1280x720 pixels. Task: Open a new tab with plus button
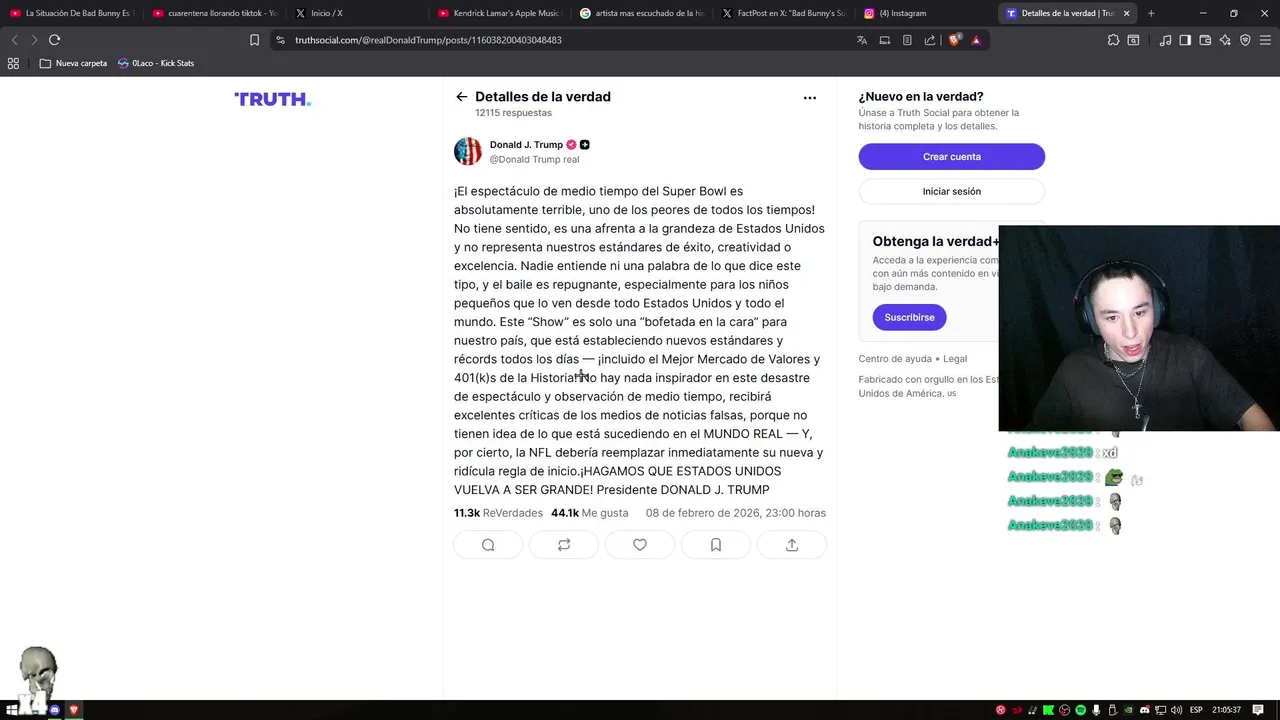point(1151,13)
